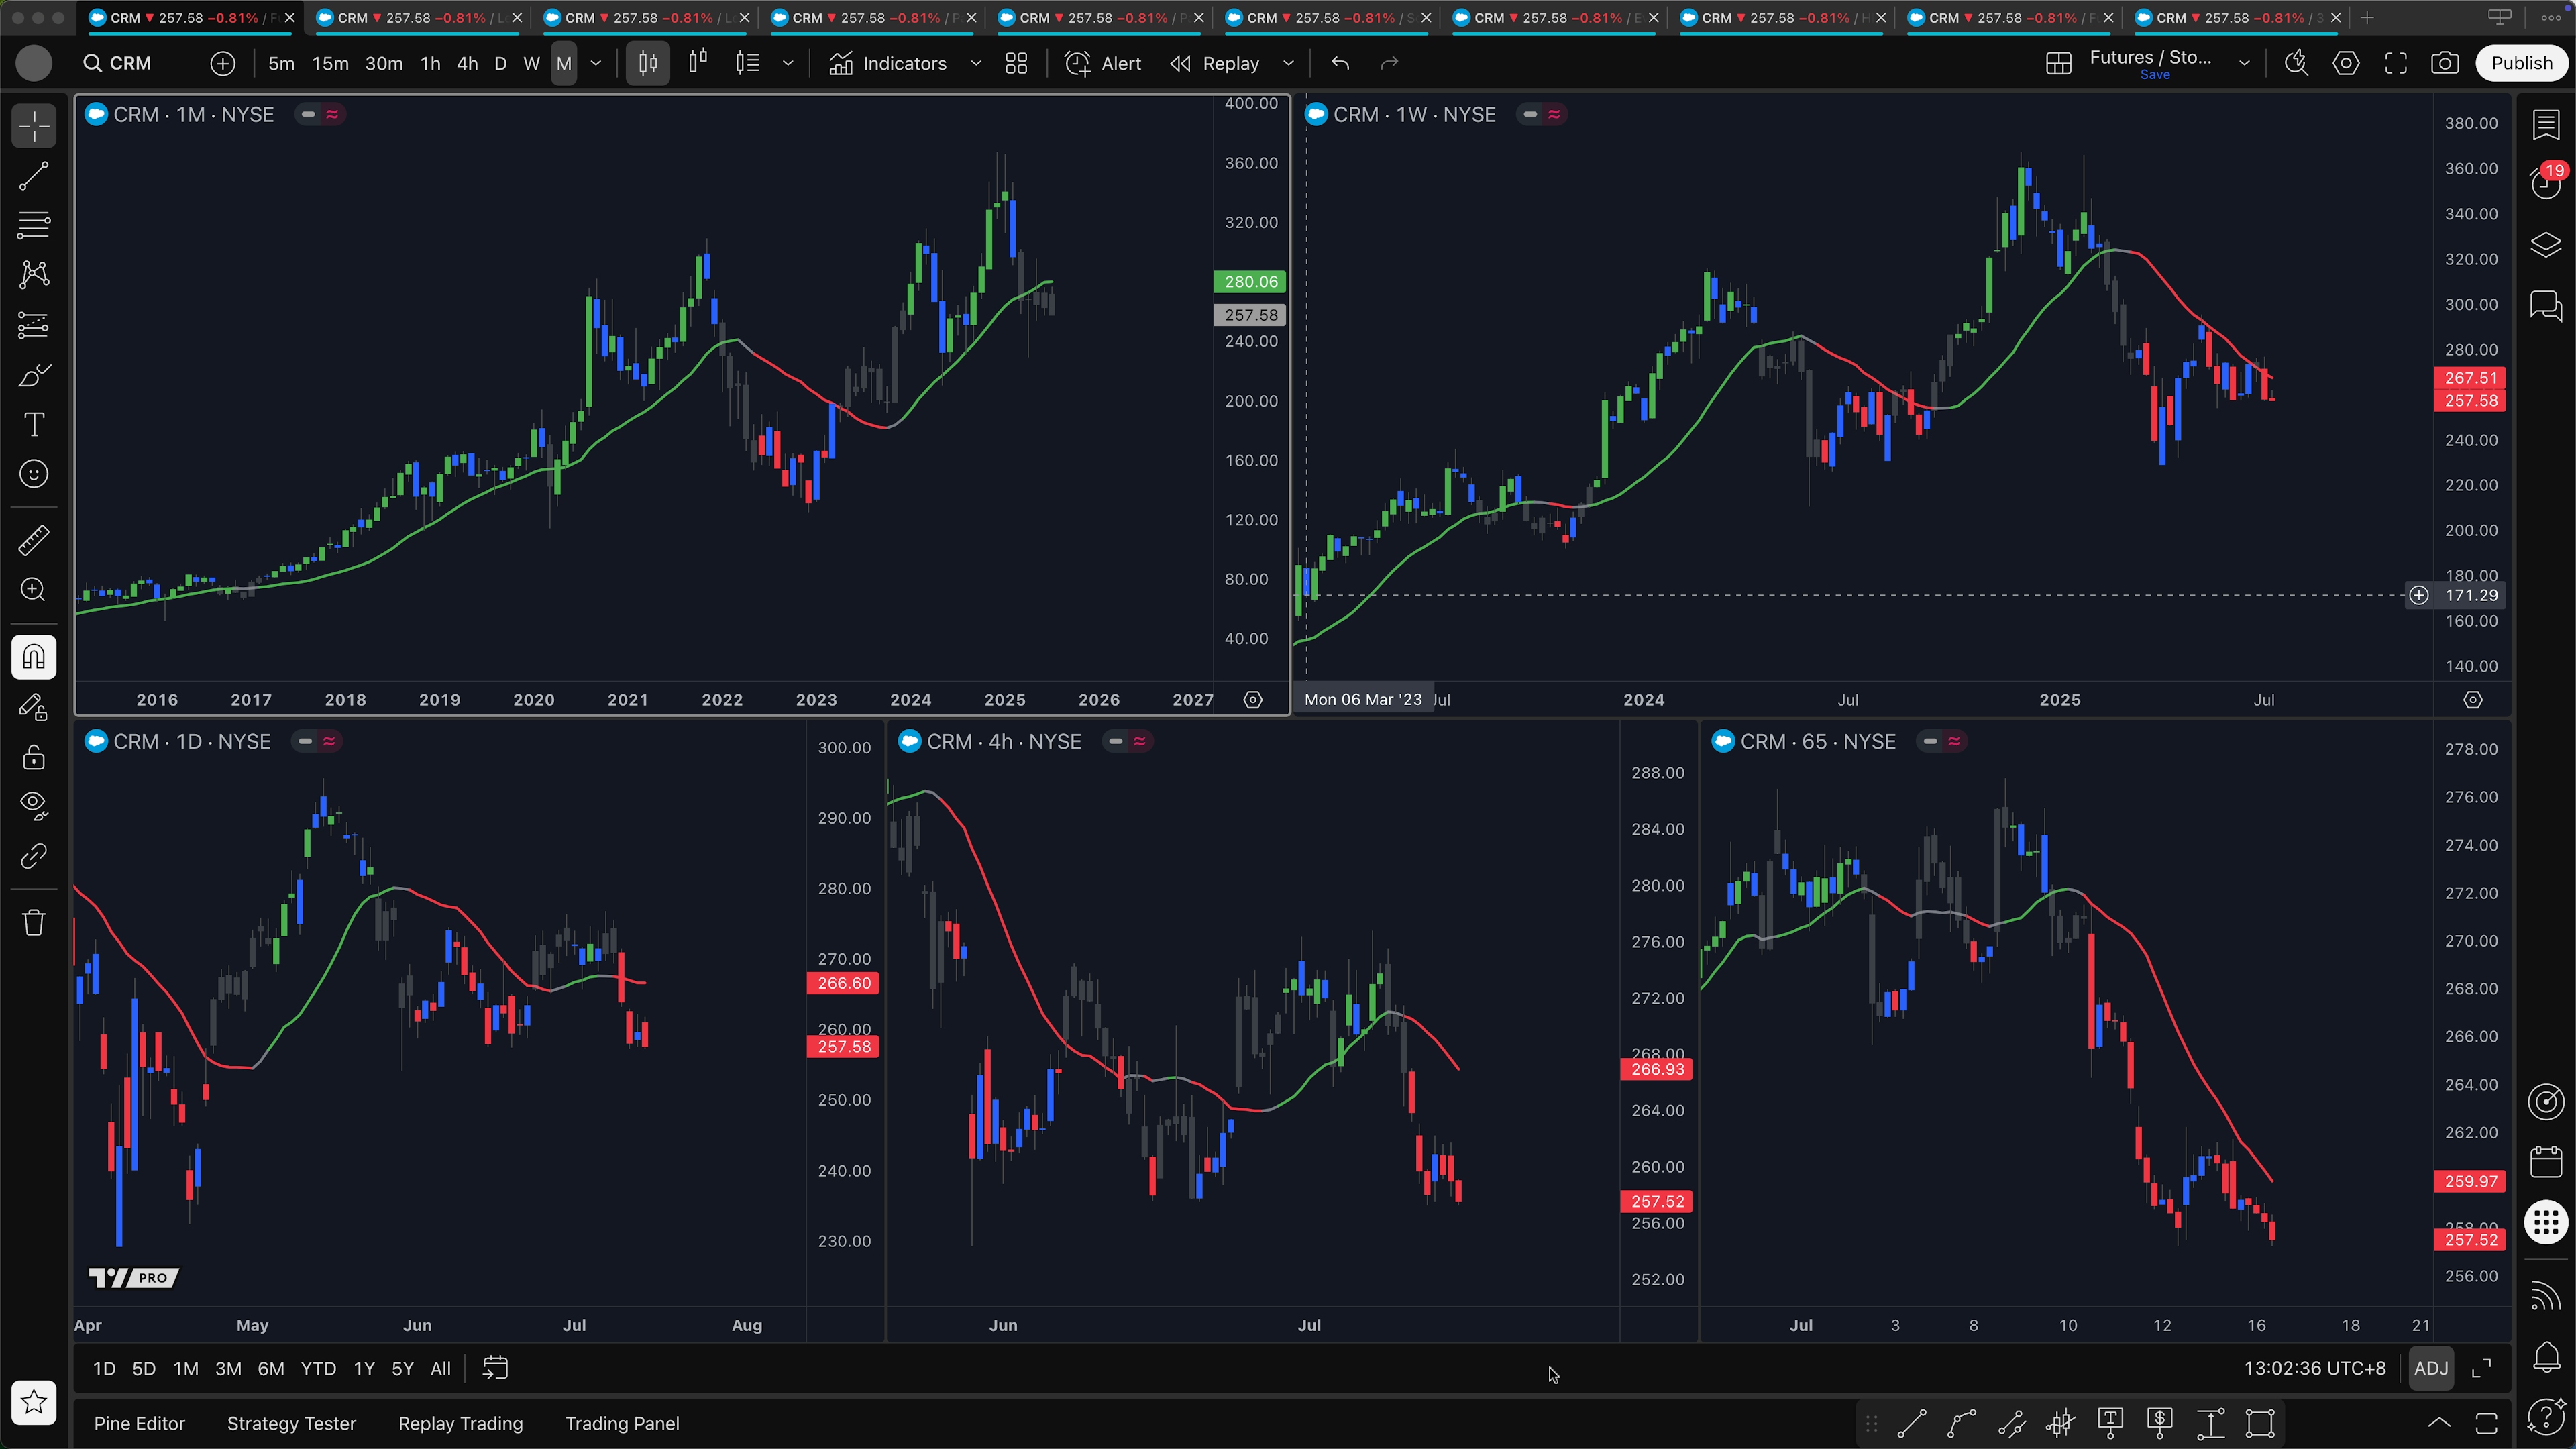Select the brush drawing tool
Image resolution: width=2576 pixels, height=1449 pixels.
click(34, 375)
